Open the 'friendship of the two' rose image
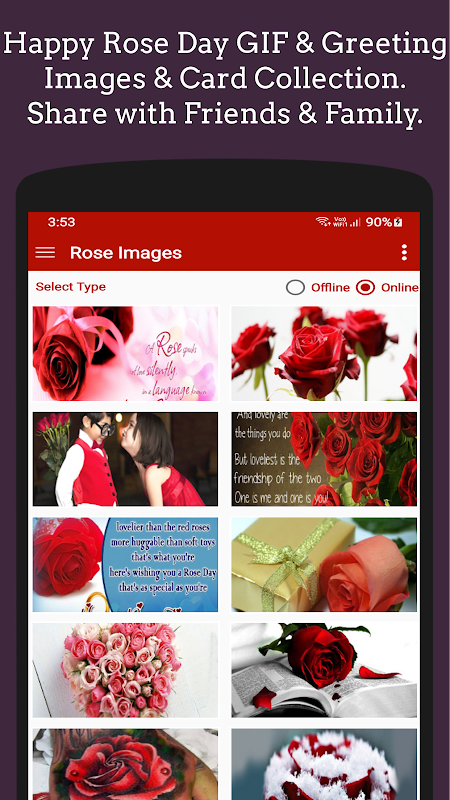 tap(324, 459)
